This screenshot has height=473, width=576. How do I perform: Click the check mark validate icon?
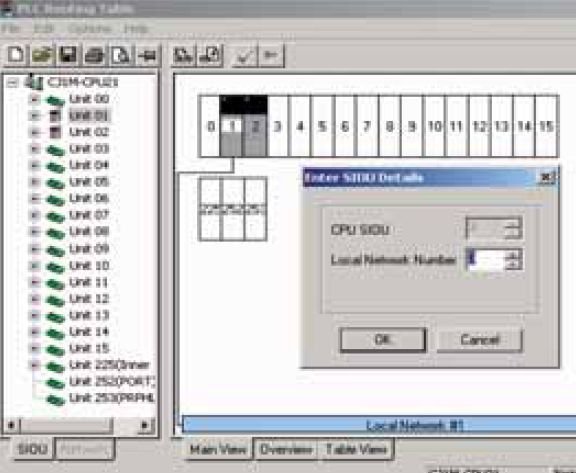[x=244, y=56]
